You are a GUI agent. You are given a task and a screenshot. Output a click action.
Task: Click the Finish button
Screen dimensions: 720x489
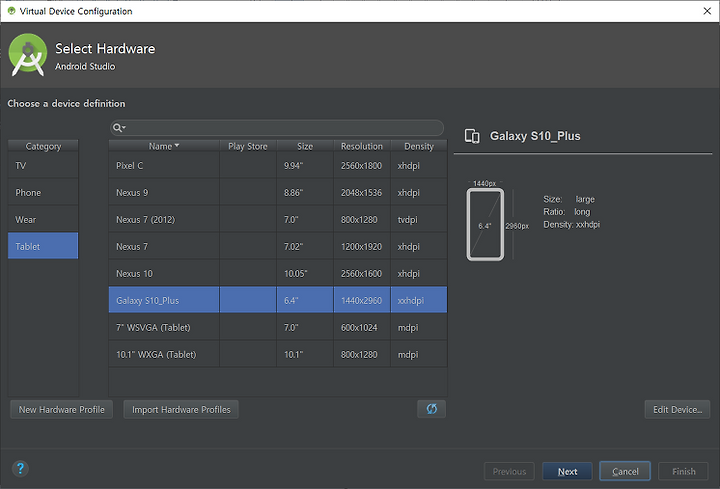pyautogui.click(x=683, y=471)
